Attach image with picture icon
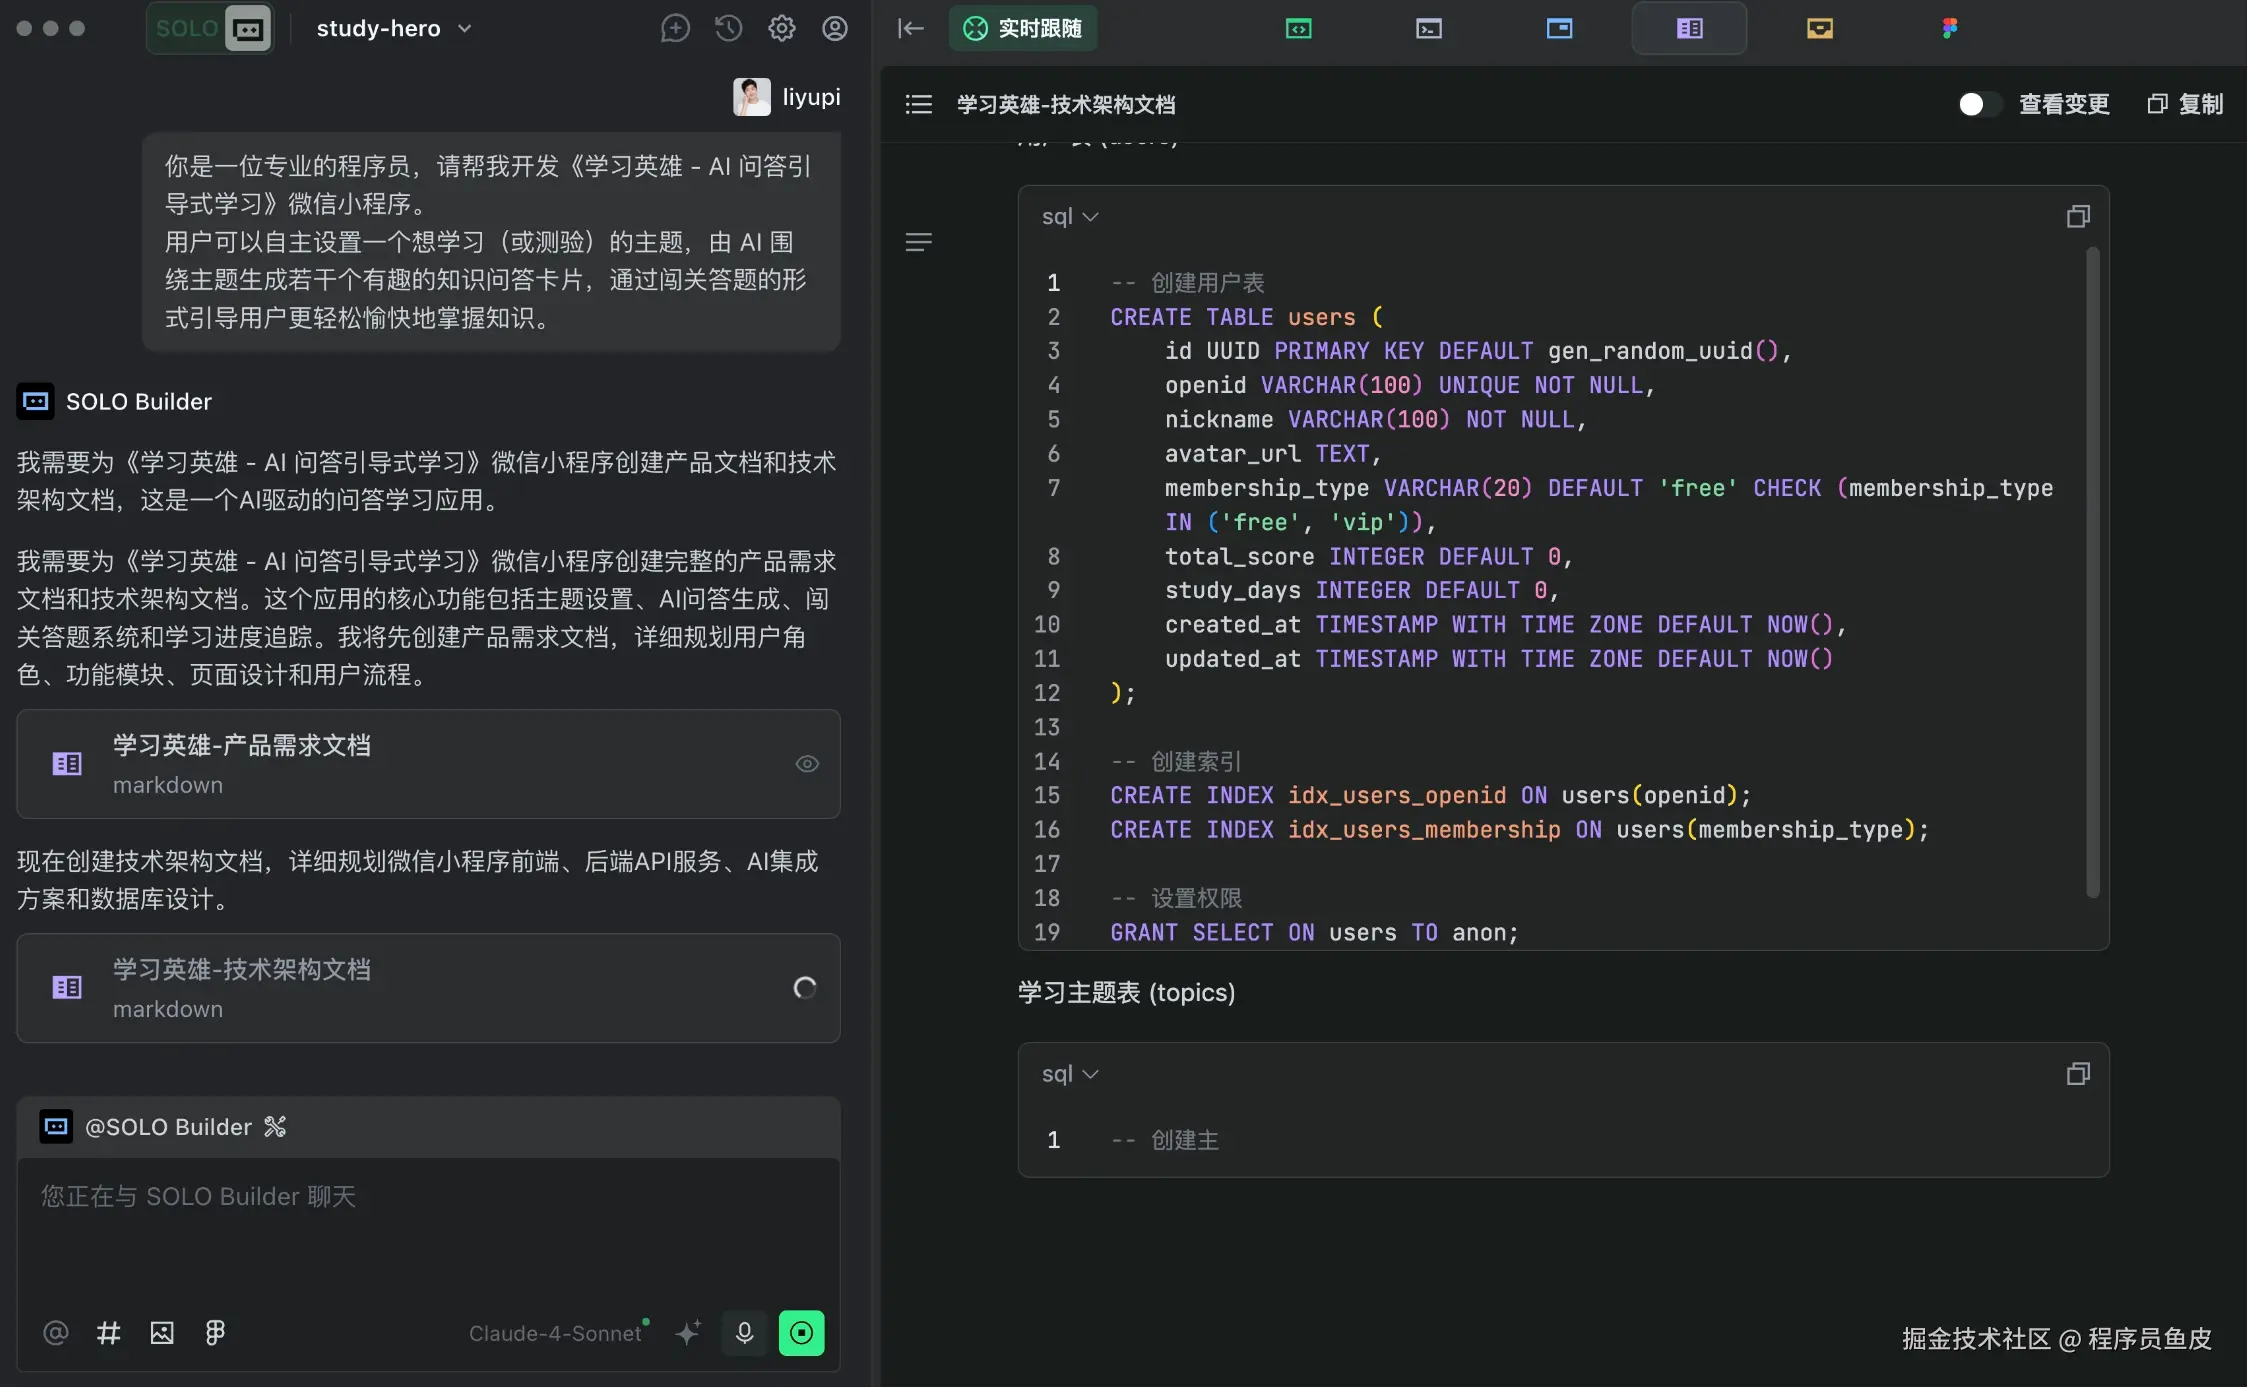This screenshot has width=2248, height=1388. click(x=162, y=1333)
